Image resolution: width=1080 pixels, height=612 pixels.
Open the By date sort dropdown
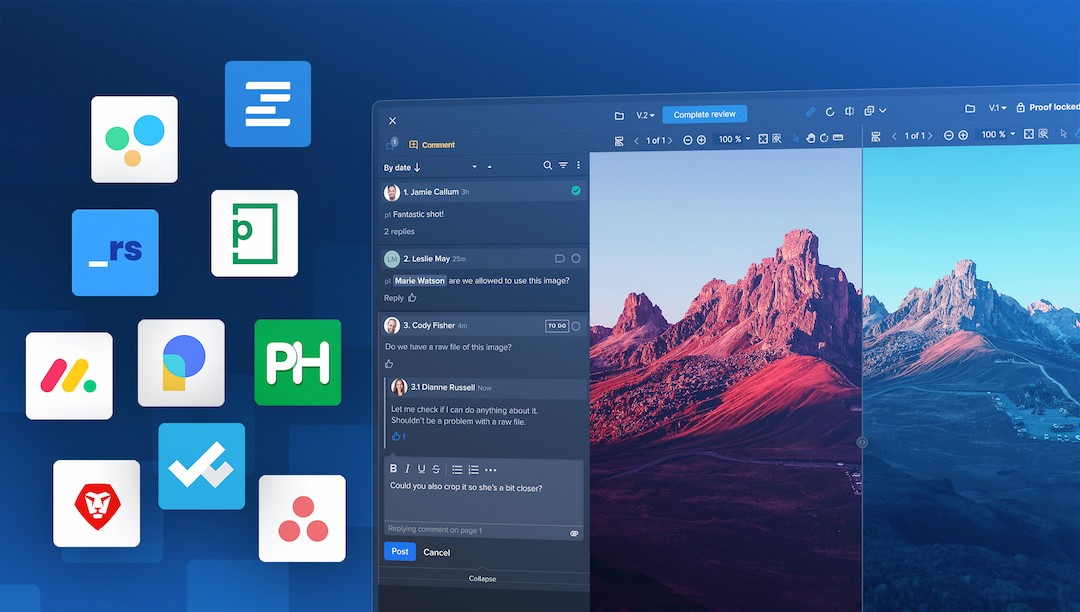(x=399, y=166)
